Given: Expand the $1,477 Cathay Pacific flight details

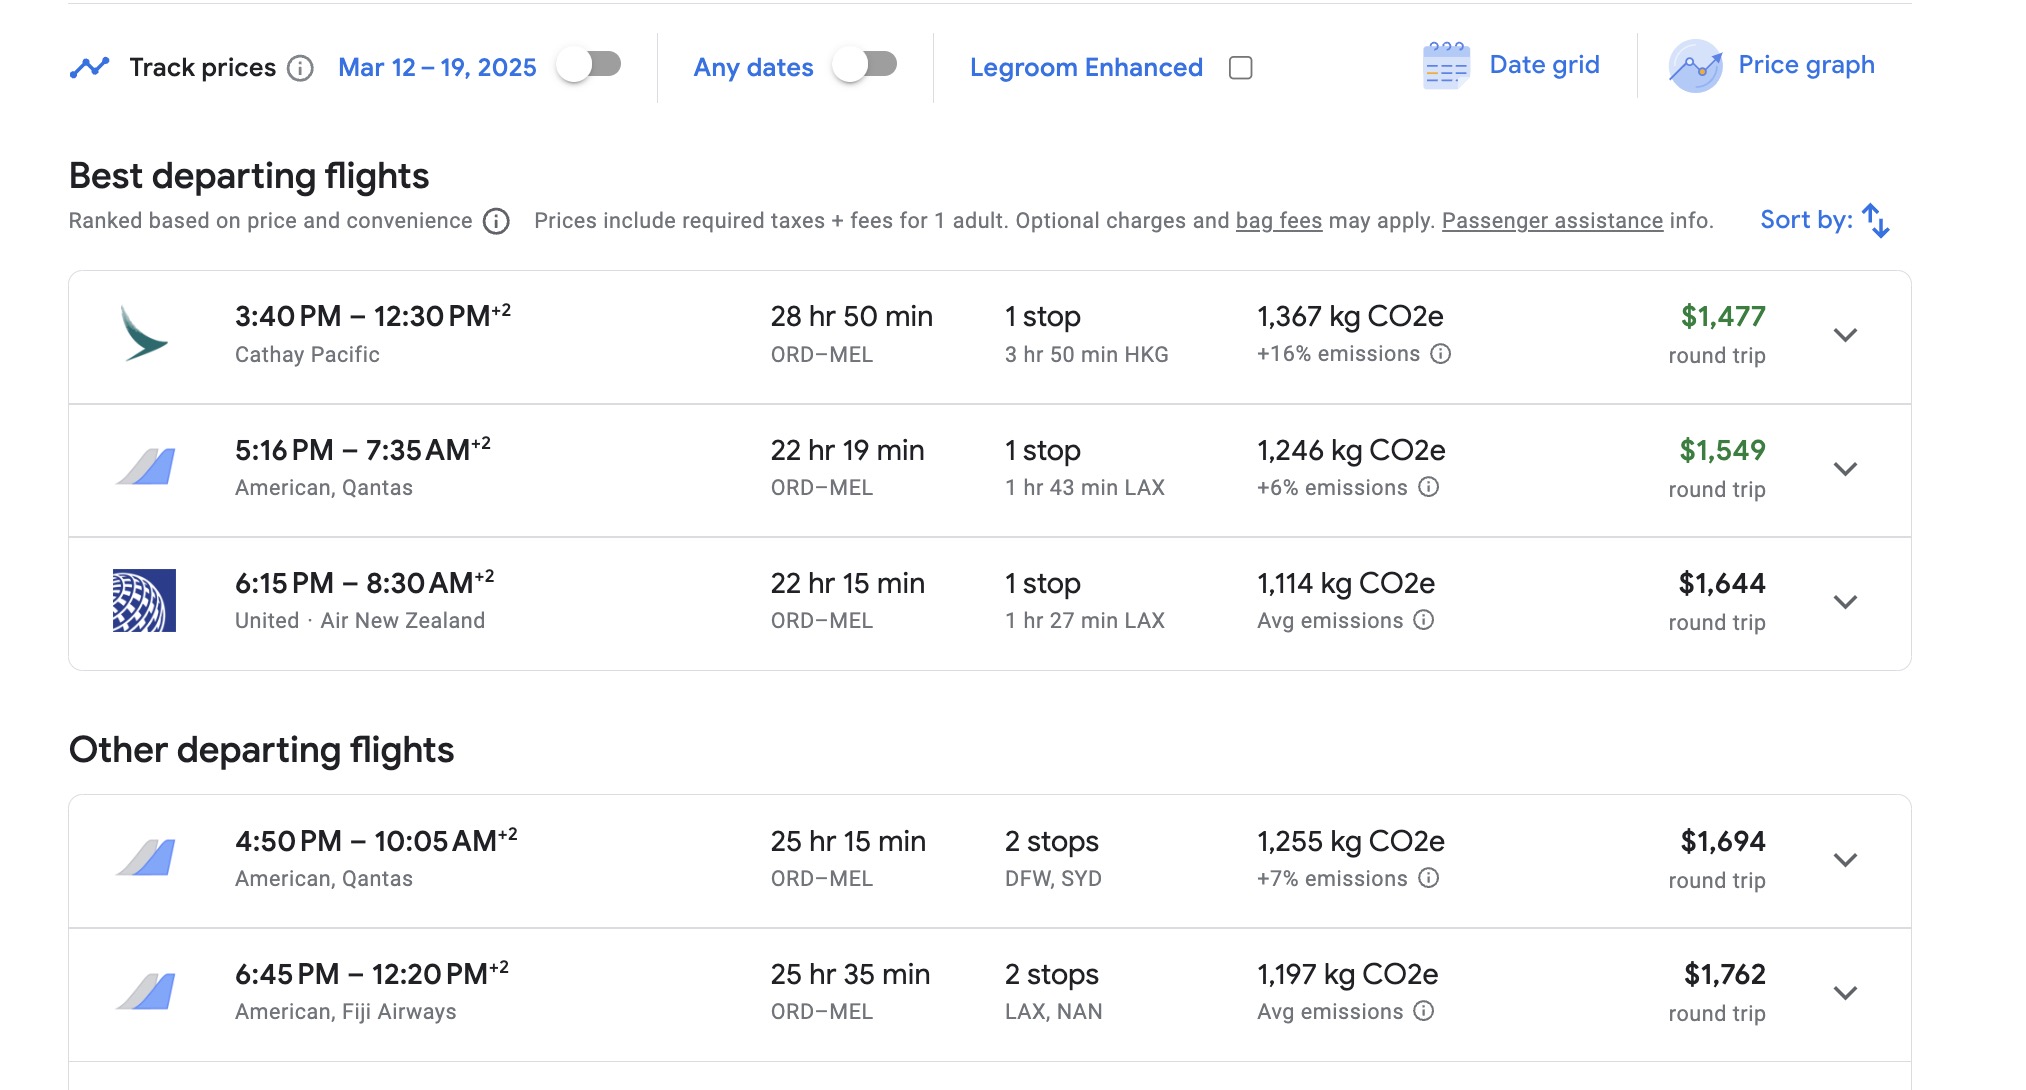Looking at the screenshot, I should pyautogui.click(x=1845, y=335).
